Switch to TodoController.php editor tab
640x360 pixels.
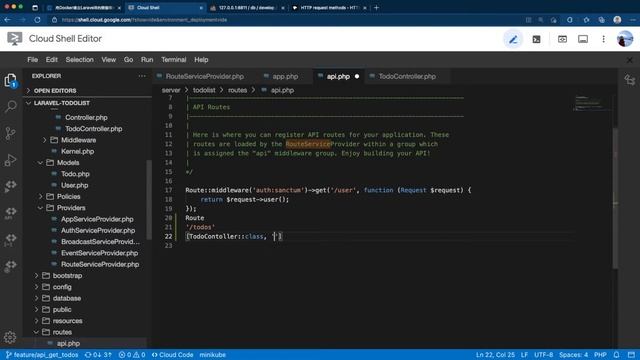(x=407, y=76)
